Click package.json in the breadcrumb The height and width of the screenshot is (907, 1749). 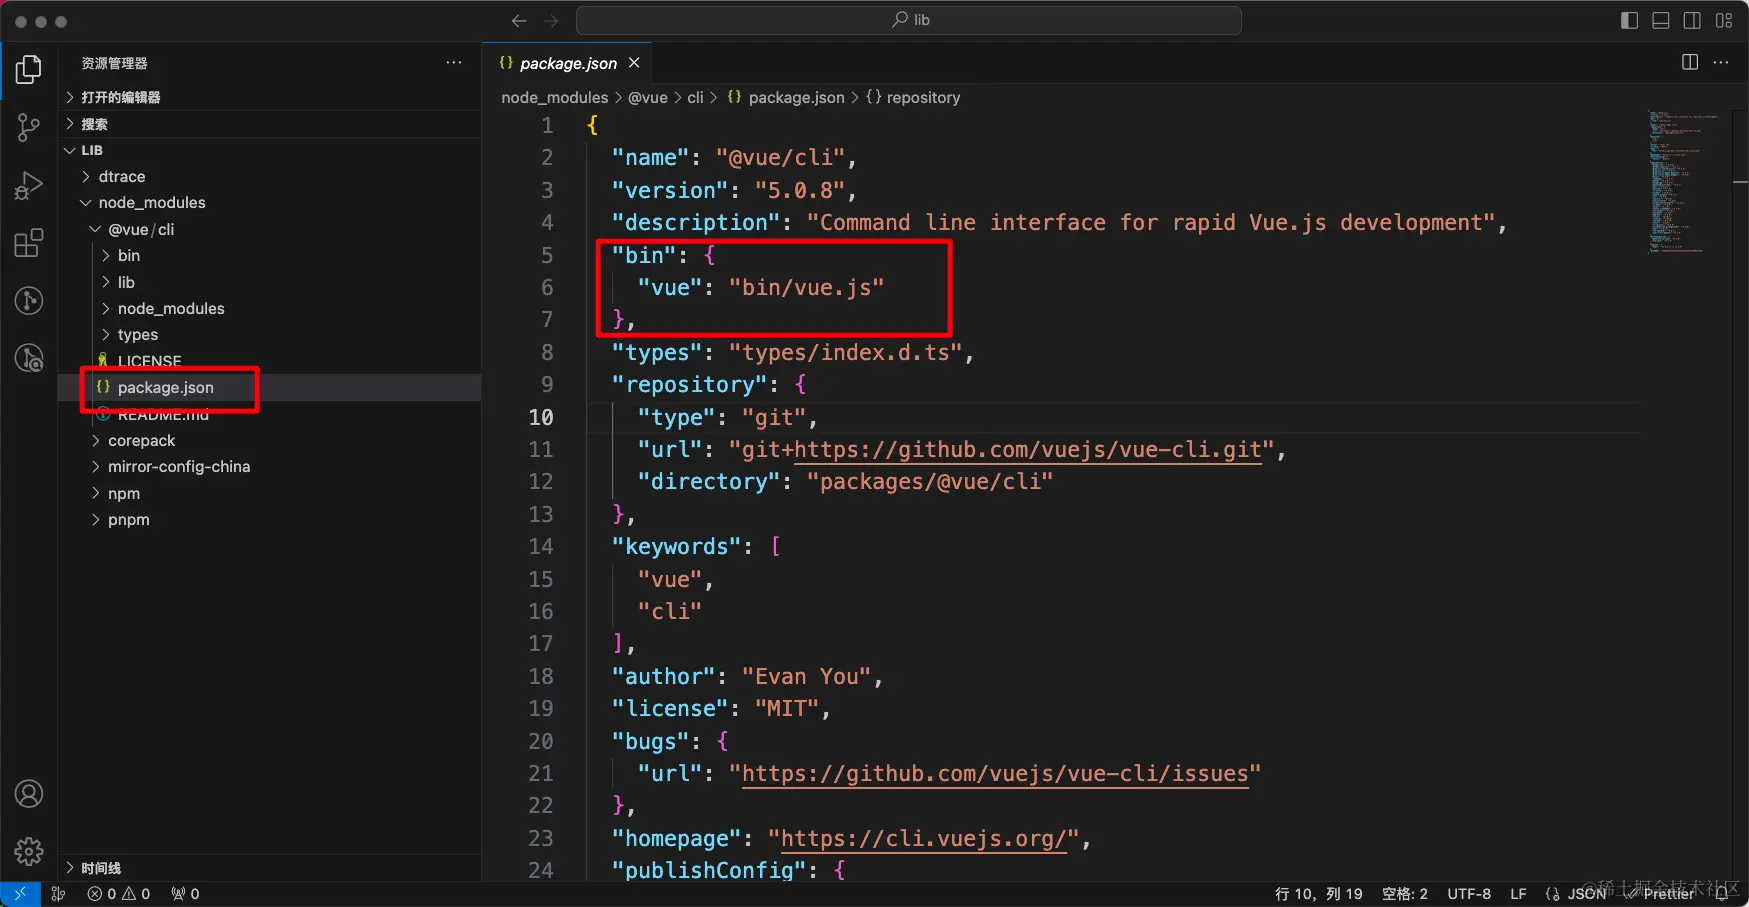786,97
